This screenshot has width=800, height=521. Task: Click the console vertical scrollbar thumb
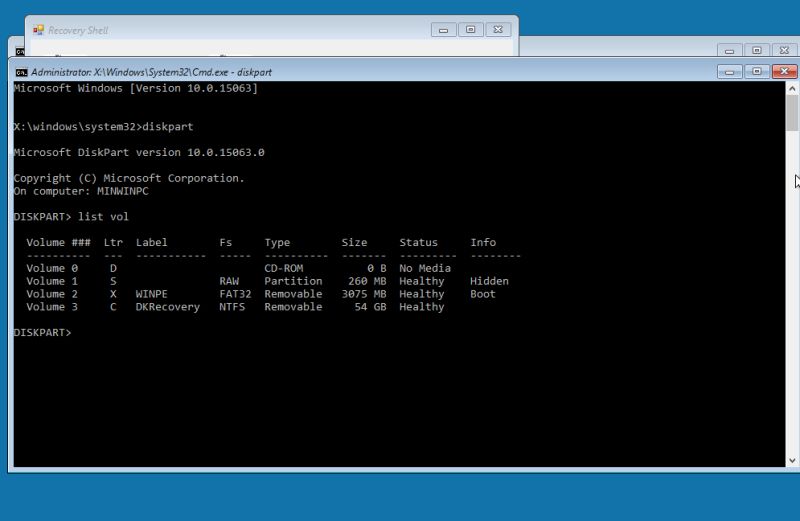coord(792,113)
